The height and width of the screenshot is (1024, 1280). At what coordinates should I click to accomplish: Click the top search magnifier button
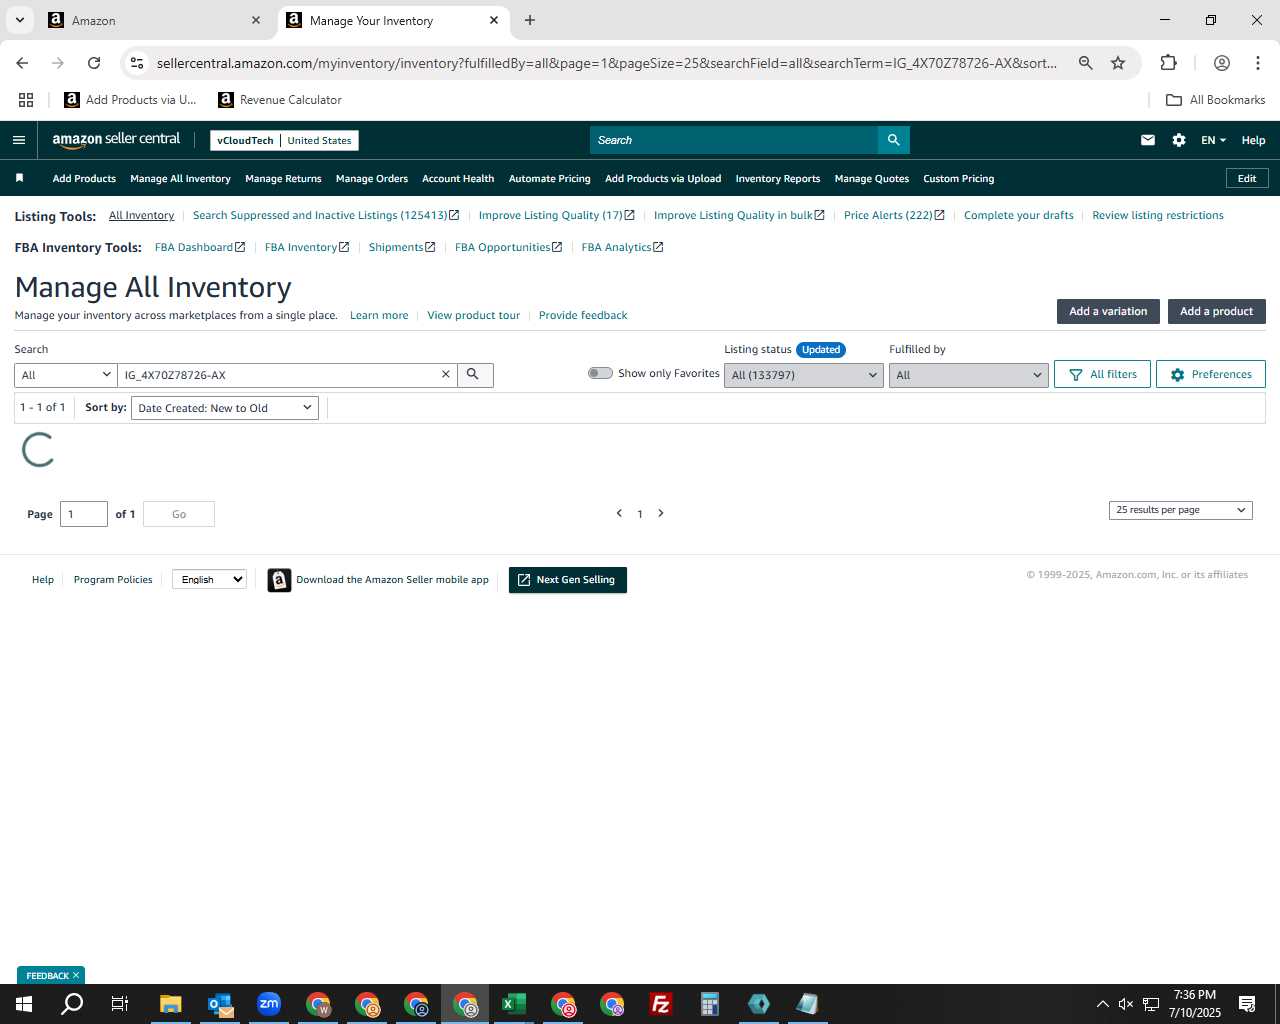(x=894, y=140)
